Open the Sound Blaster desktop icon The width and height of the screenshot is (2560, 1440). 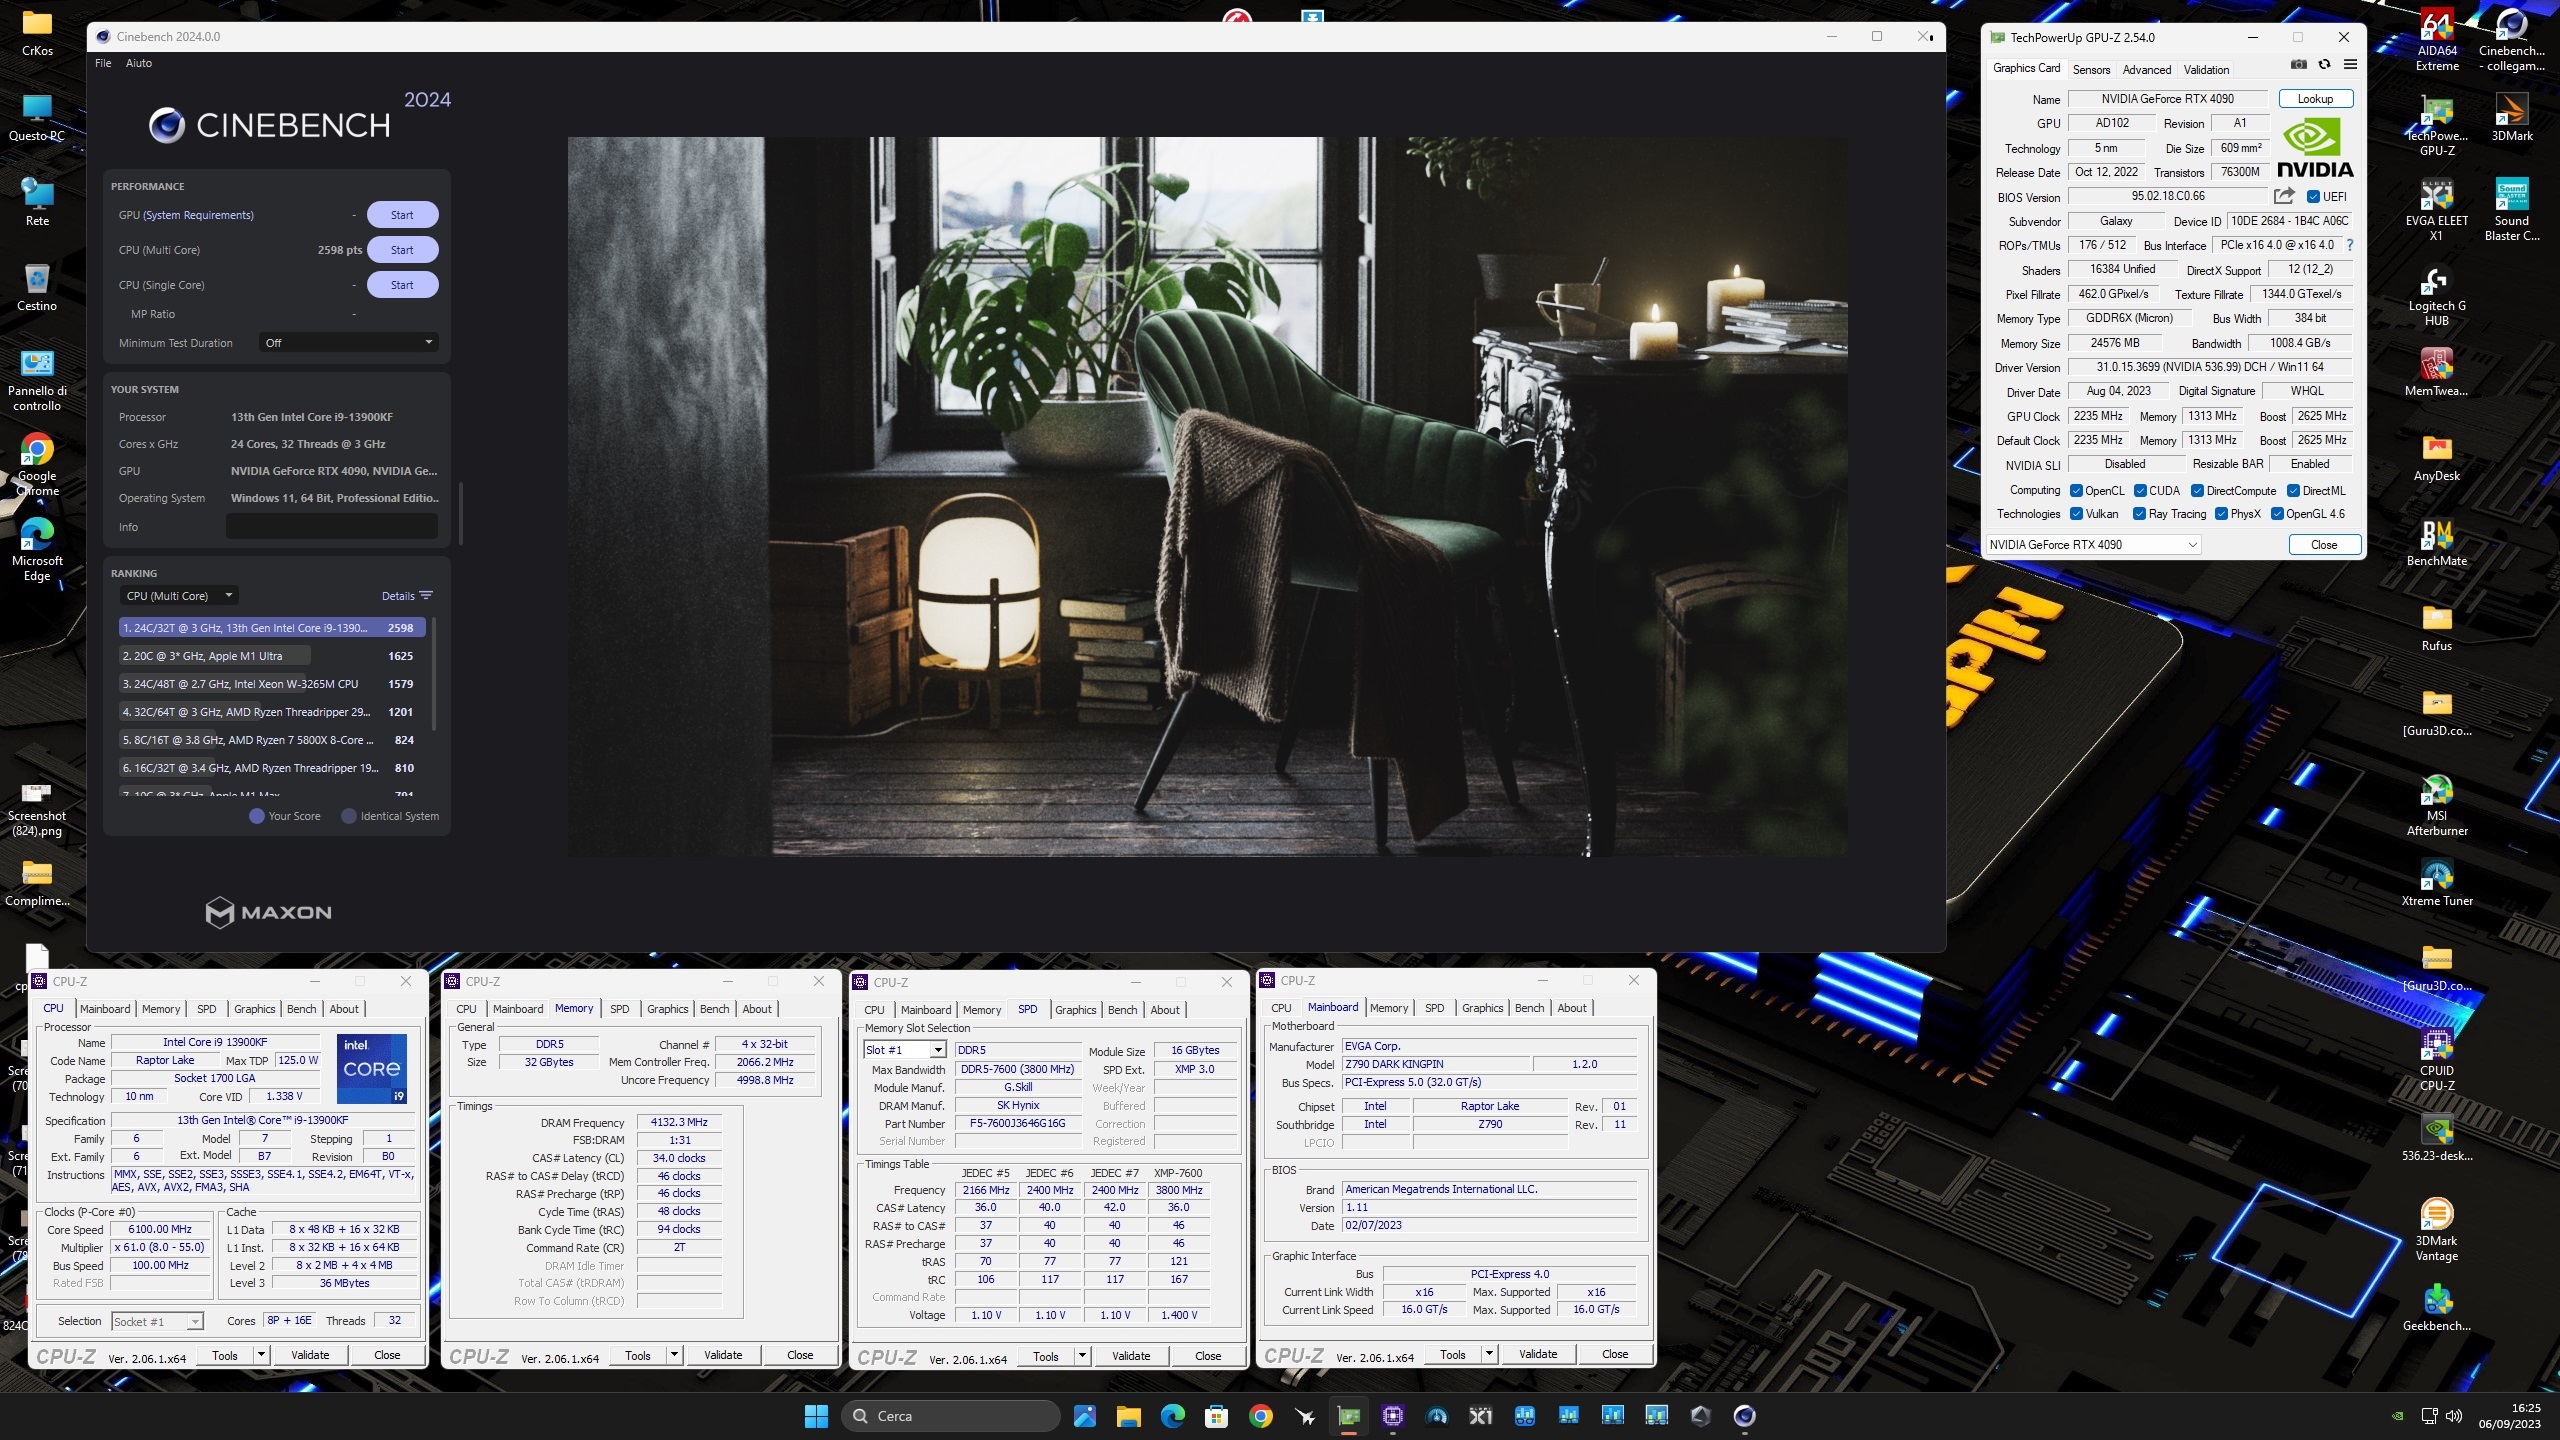[x=2511, y=210]
